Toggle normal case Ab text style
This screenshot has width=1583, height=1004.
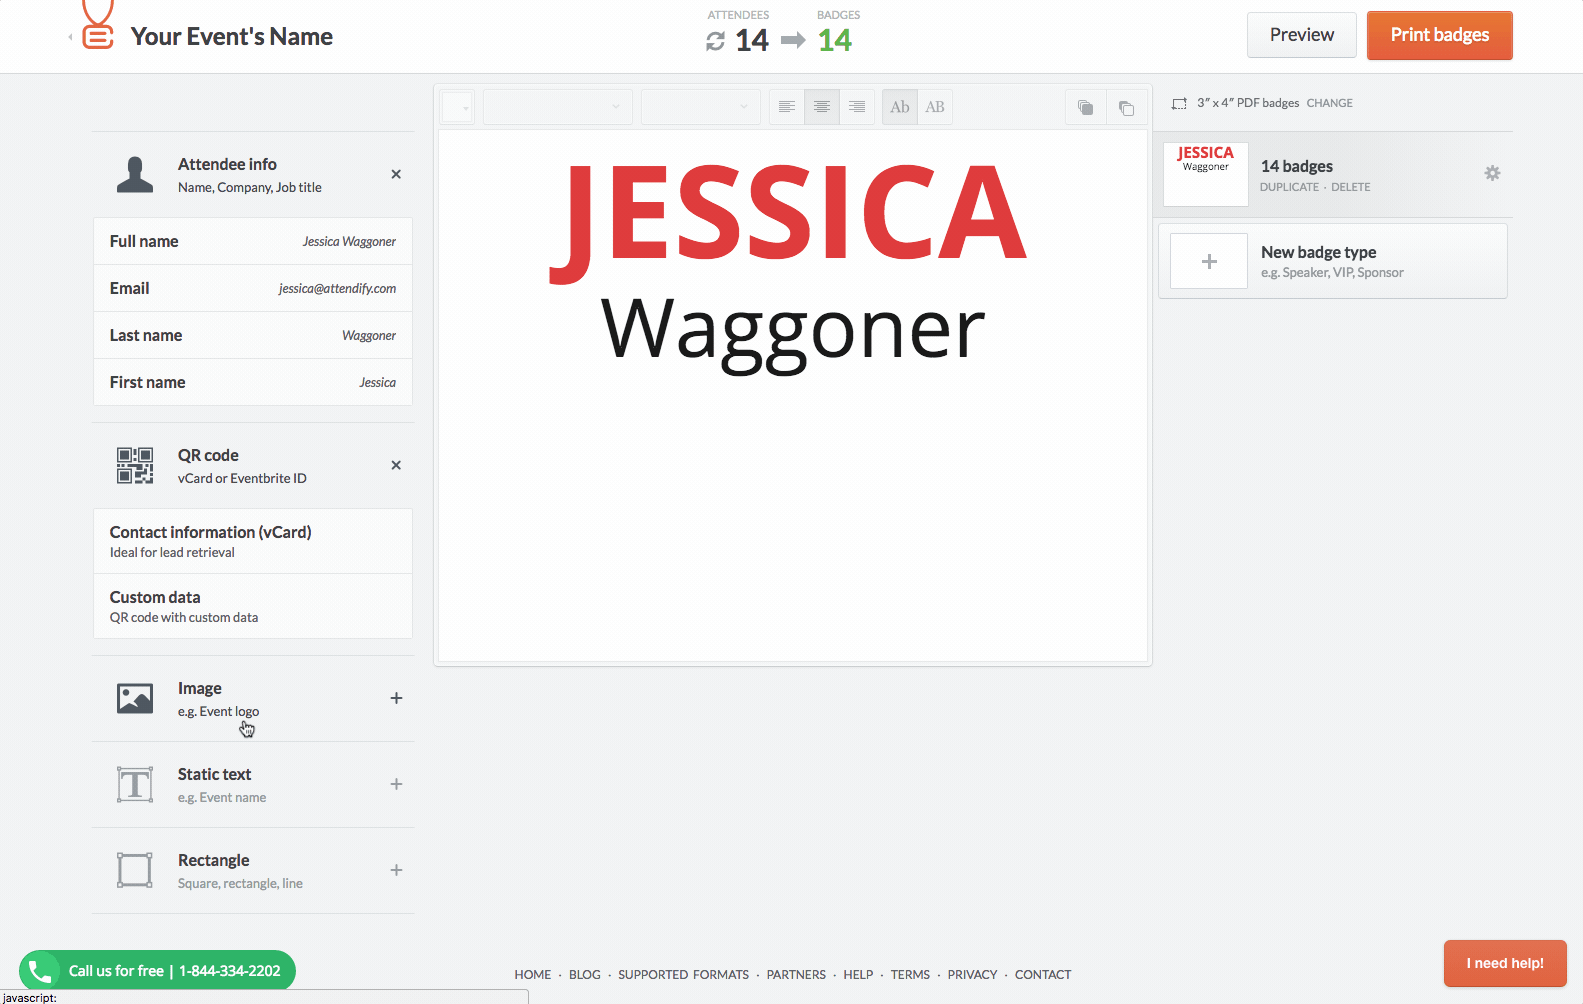900,107
